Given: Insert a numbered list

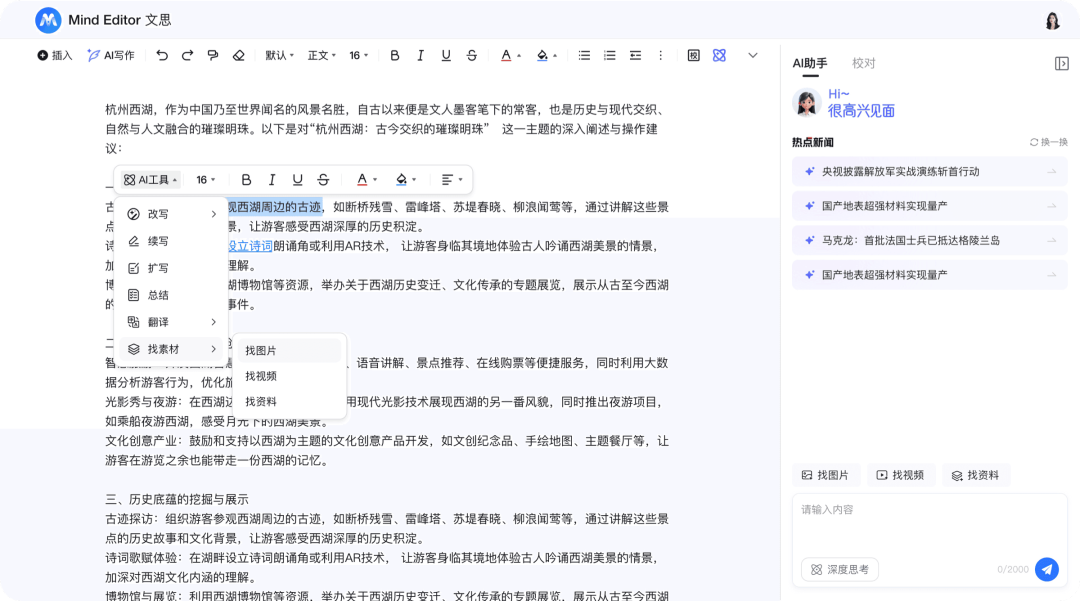Looking at the screenshot, I should (610, 56).
